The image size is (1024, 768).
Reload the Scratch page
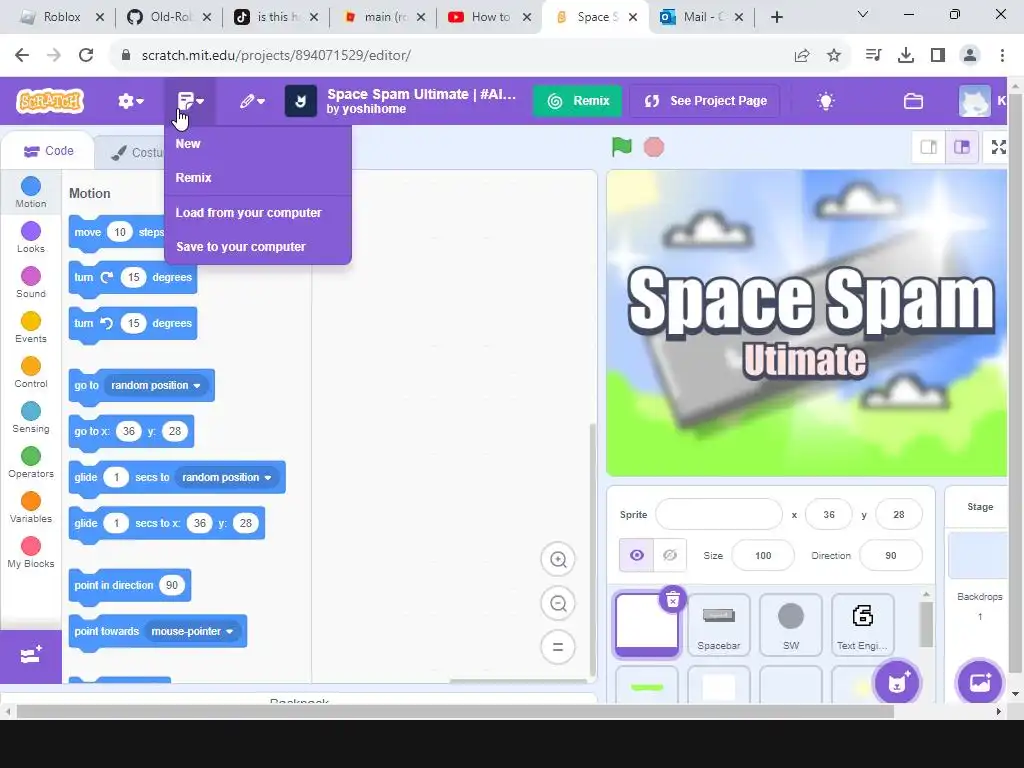(86, 56)
